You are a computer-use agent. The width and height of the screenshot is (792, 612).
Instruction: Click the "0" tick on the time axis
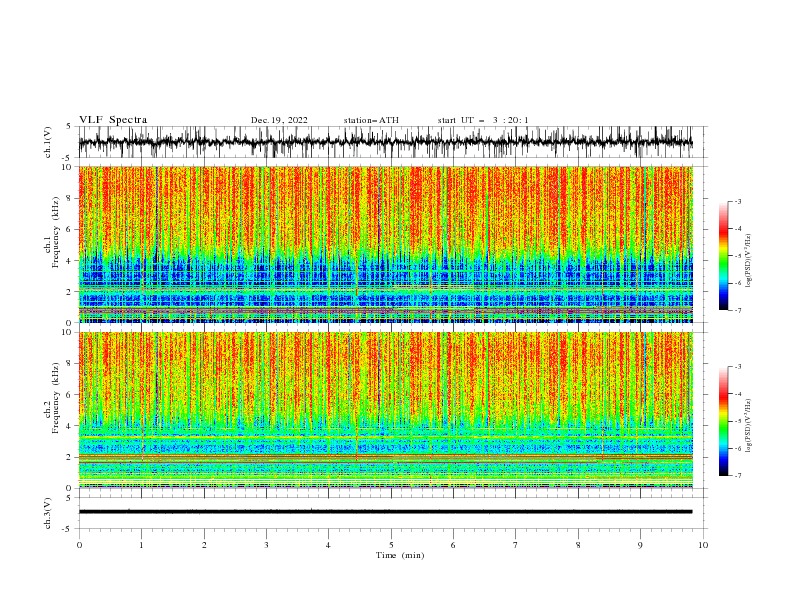79,545
